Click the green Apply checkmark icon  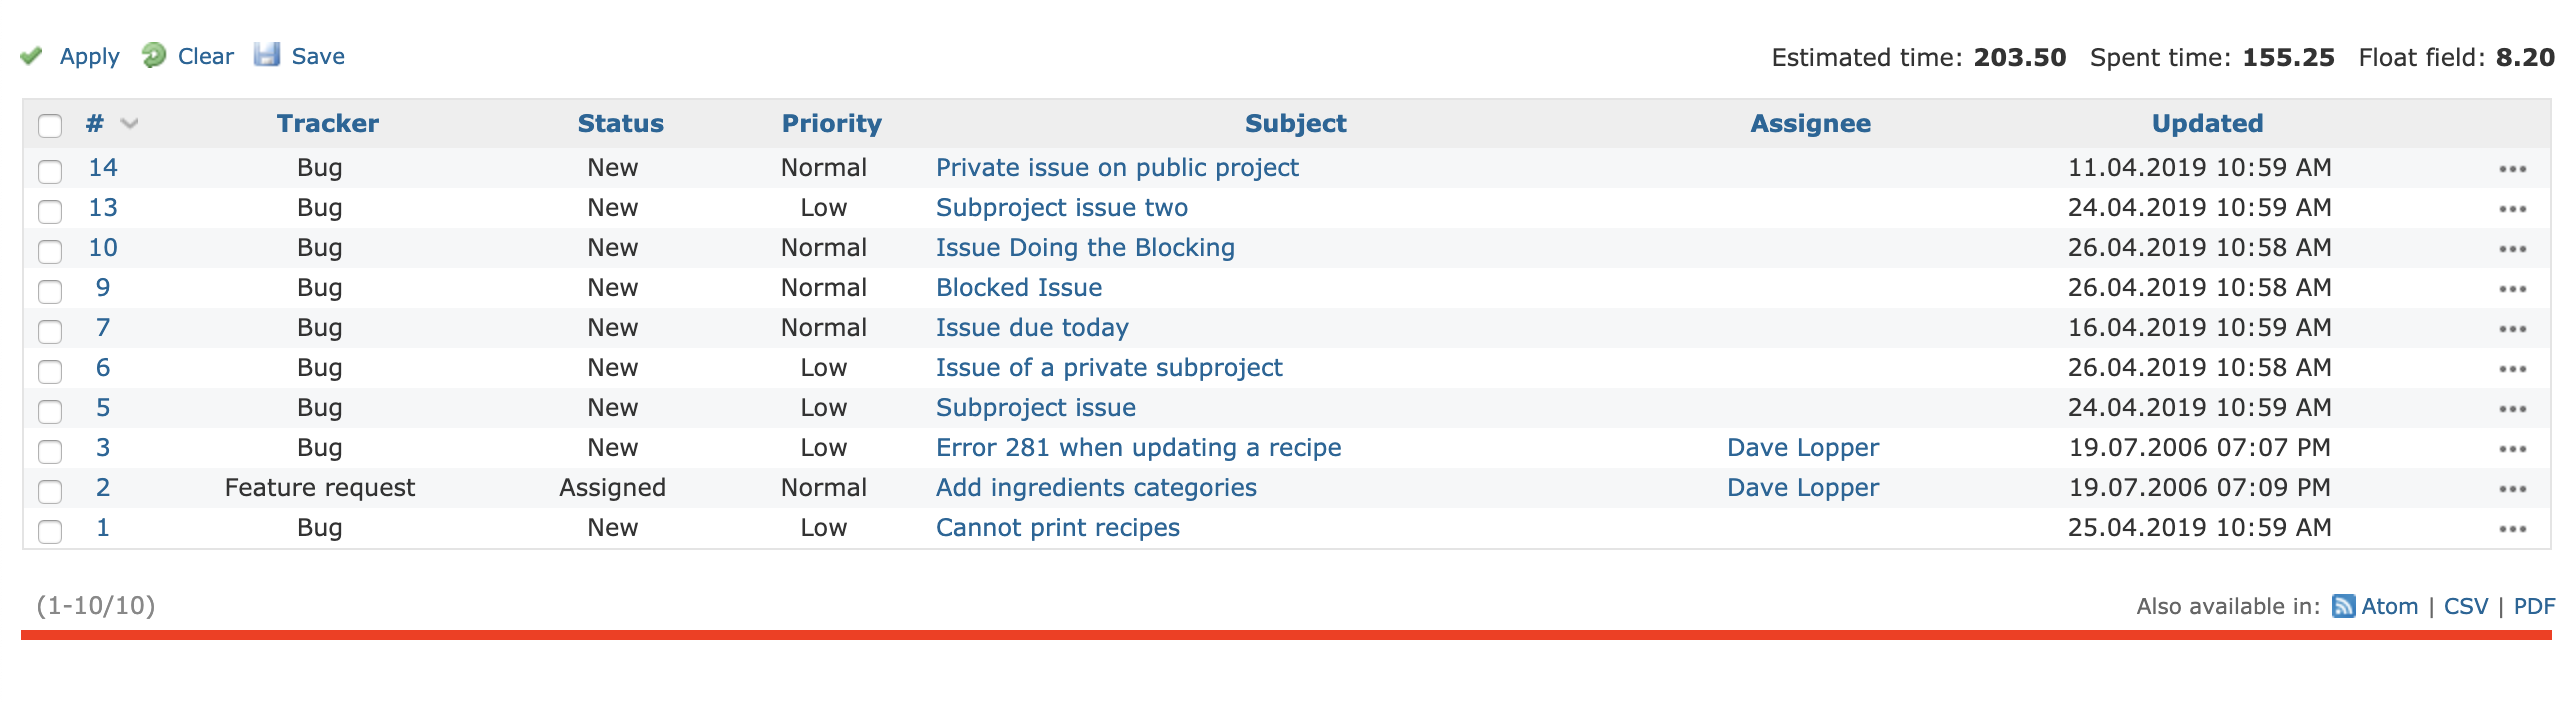click(32, 56)
